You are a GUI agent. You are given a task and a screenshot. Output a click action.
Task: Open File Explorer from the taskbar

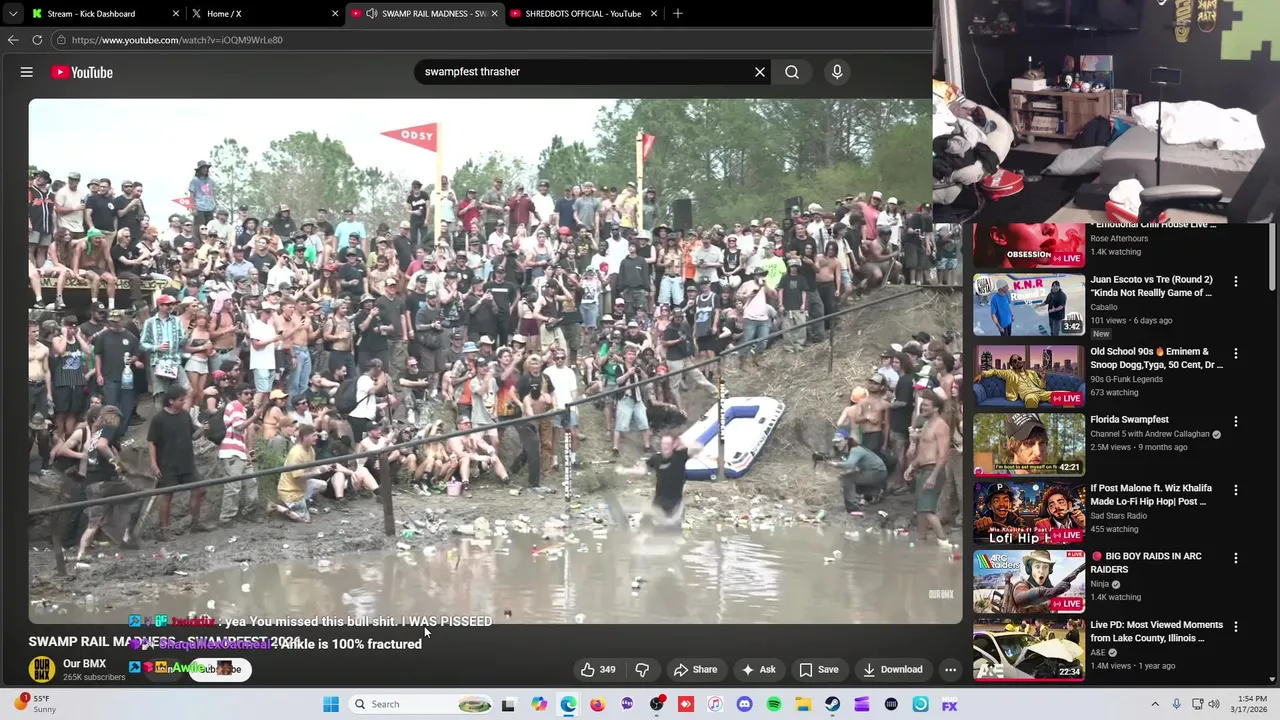coord(803,704)
